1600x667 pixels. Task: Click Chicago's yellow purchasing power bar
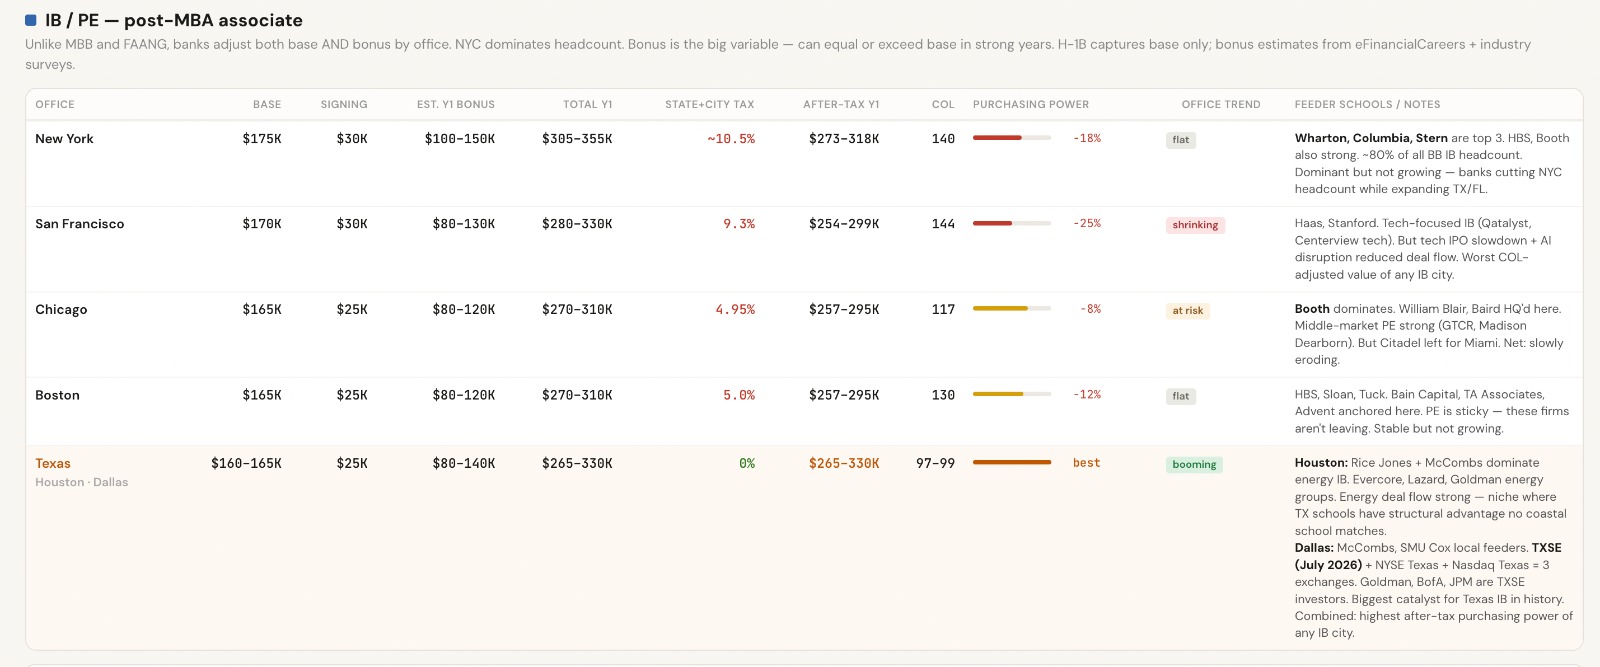pos(1011,309)
